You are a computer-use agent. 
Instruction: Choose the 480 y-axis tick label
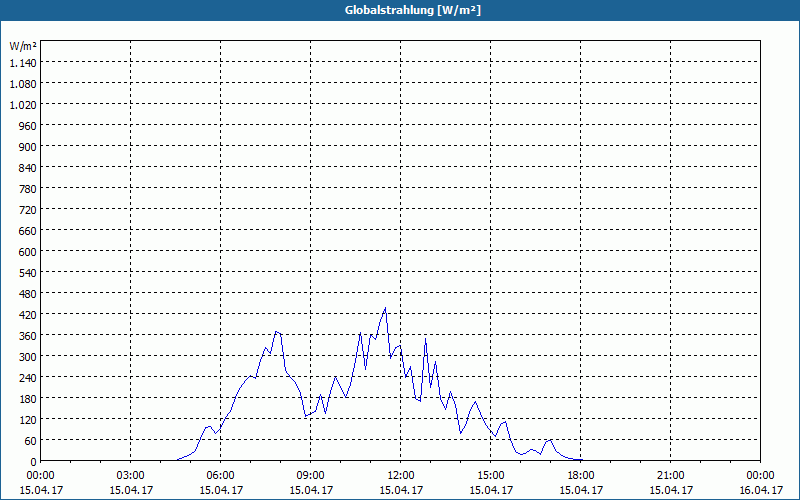(x=28, y=294)
